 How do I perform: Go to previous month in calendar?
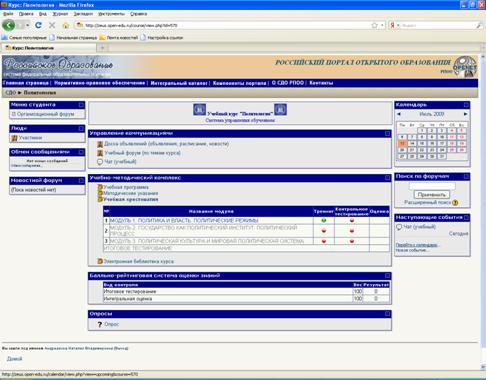pos(399,114)
